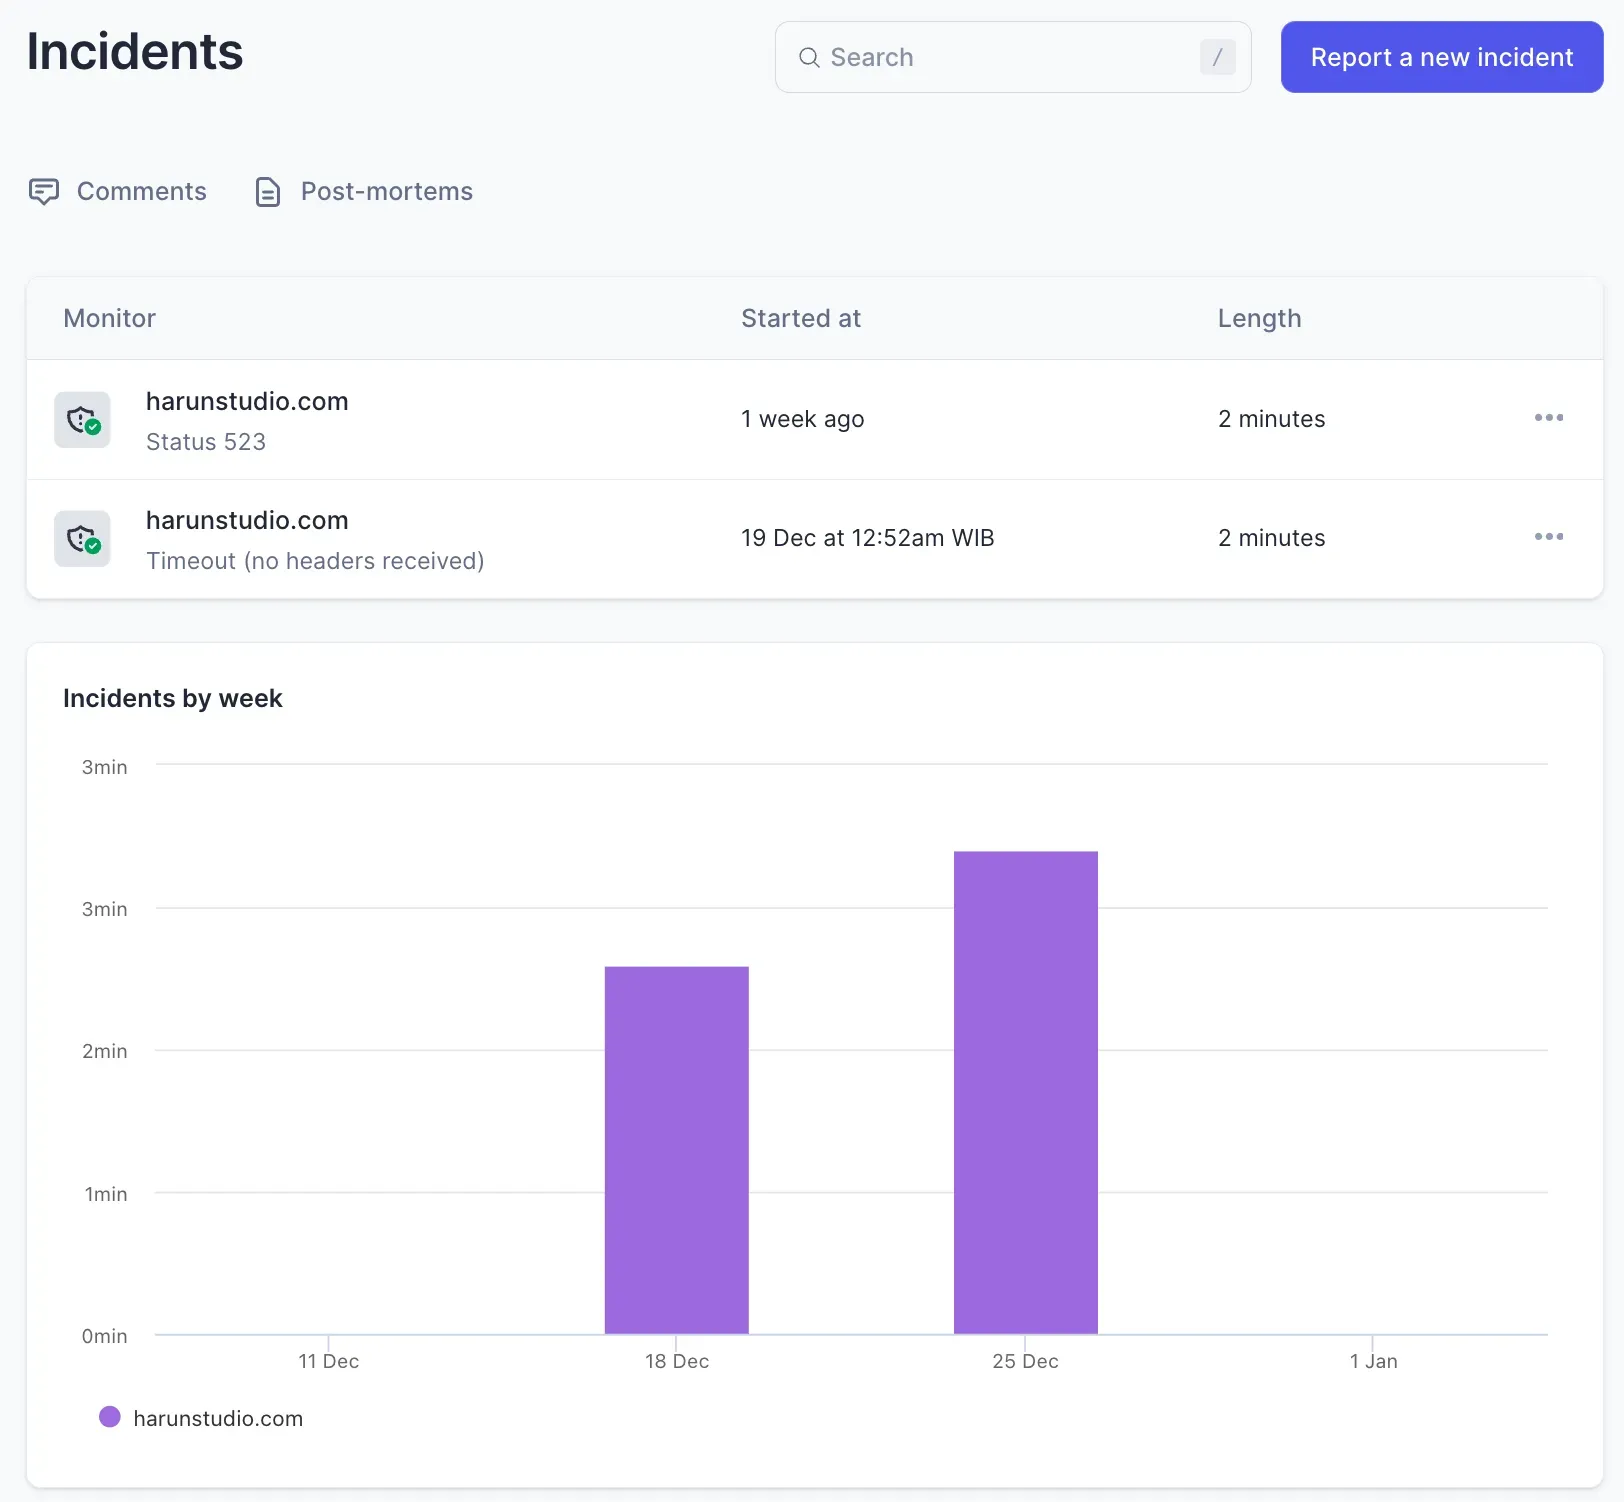1624x1502 pixels.
Task: Click the purple harunstudio.com legend dot
Action: coord(110,1417)
